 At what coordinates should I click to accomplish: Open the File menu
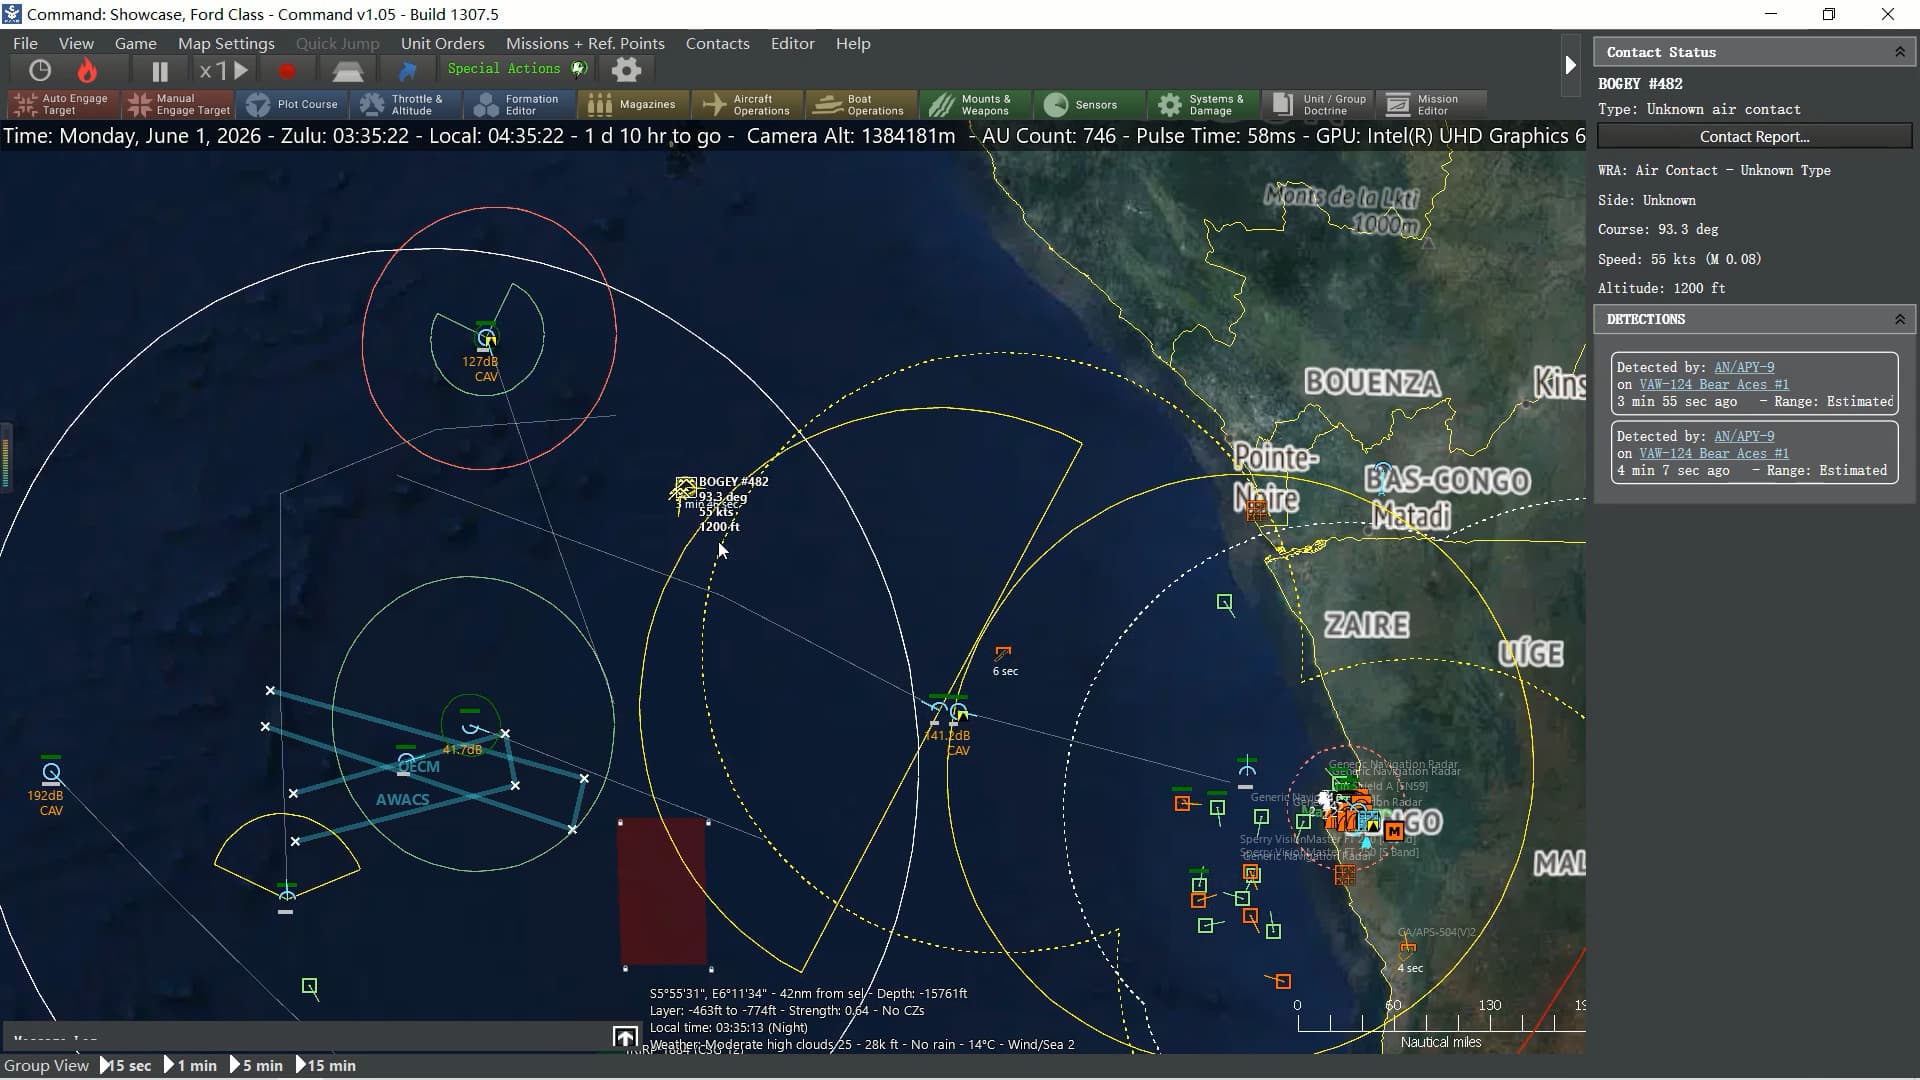pos(25,43)
